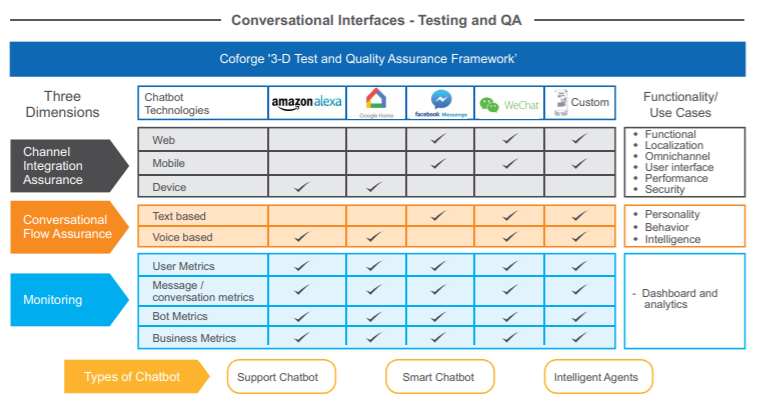Click the Amazon Alexa logo
Image resolution: width=768 pixels, height=405 pixels.
306,102
